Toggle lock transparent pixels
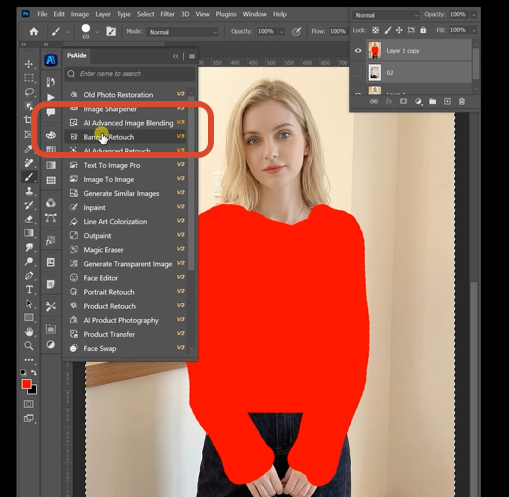Screen dimensions: 509x497 point(375,30)
